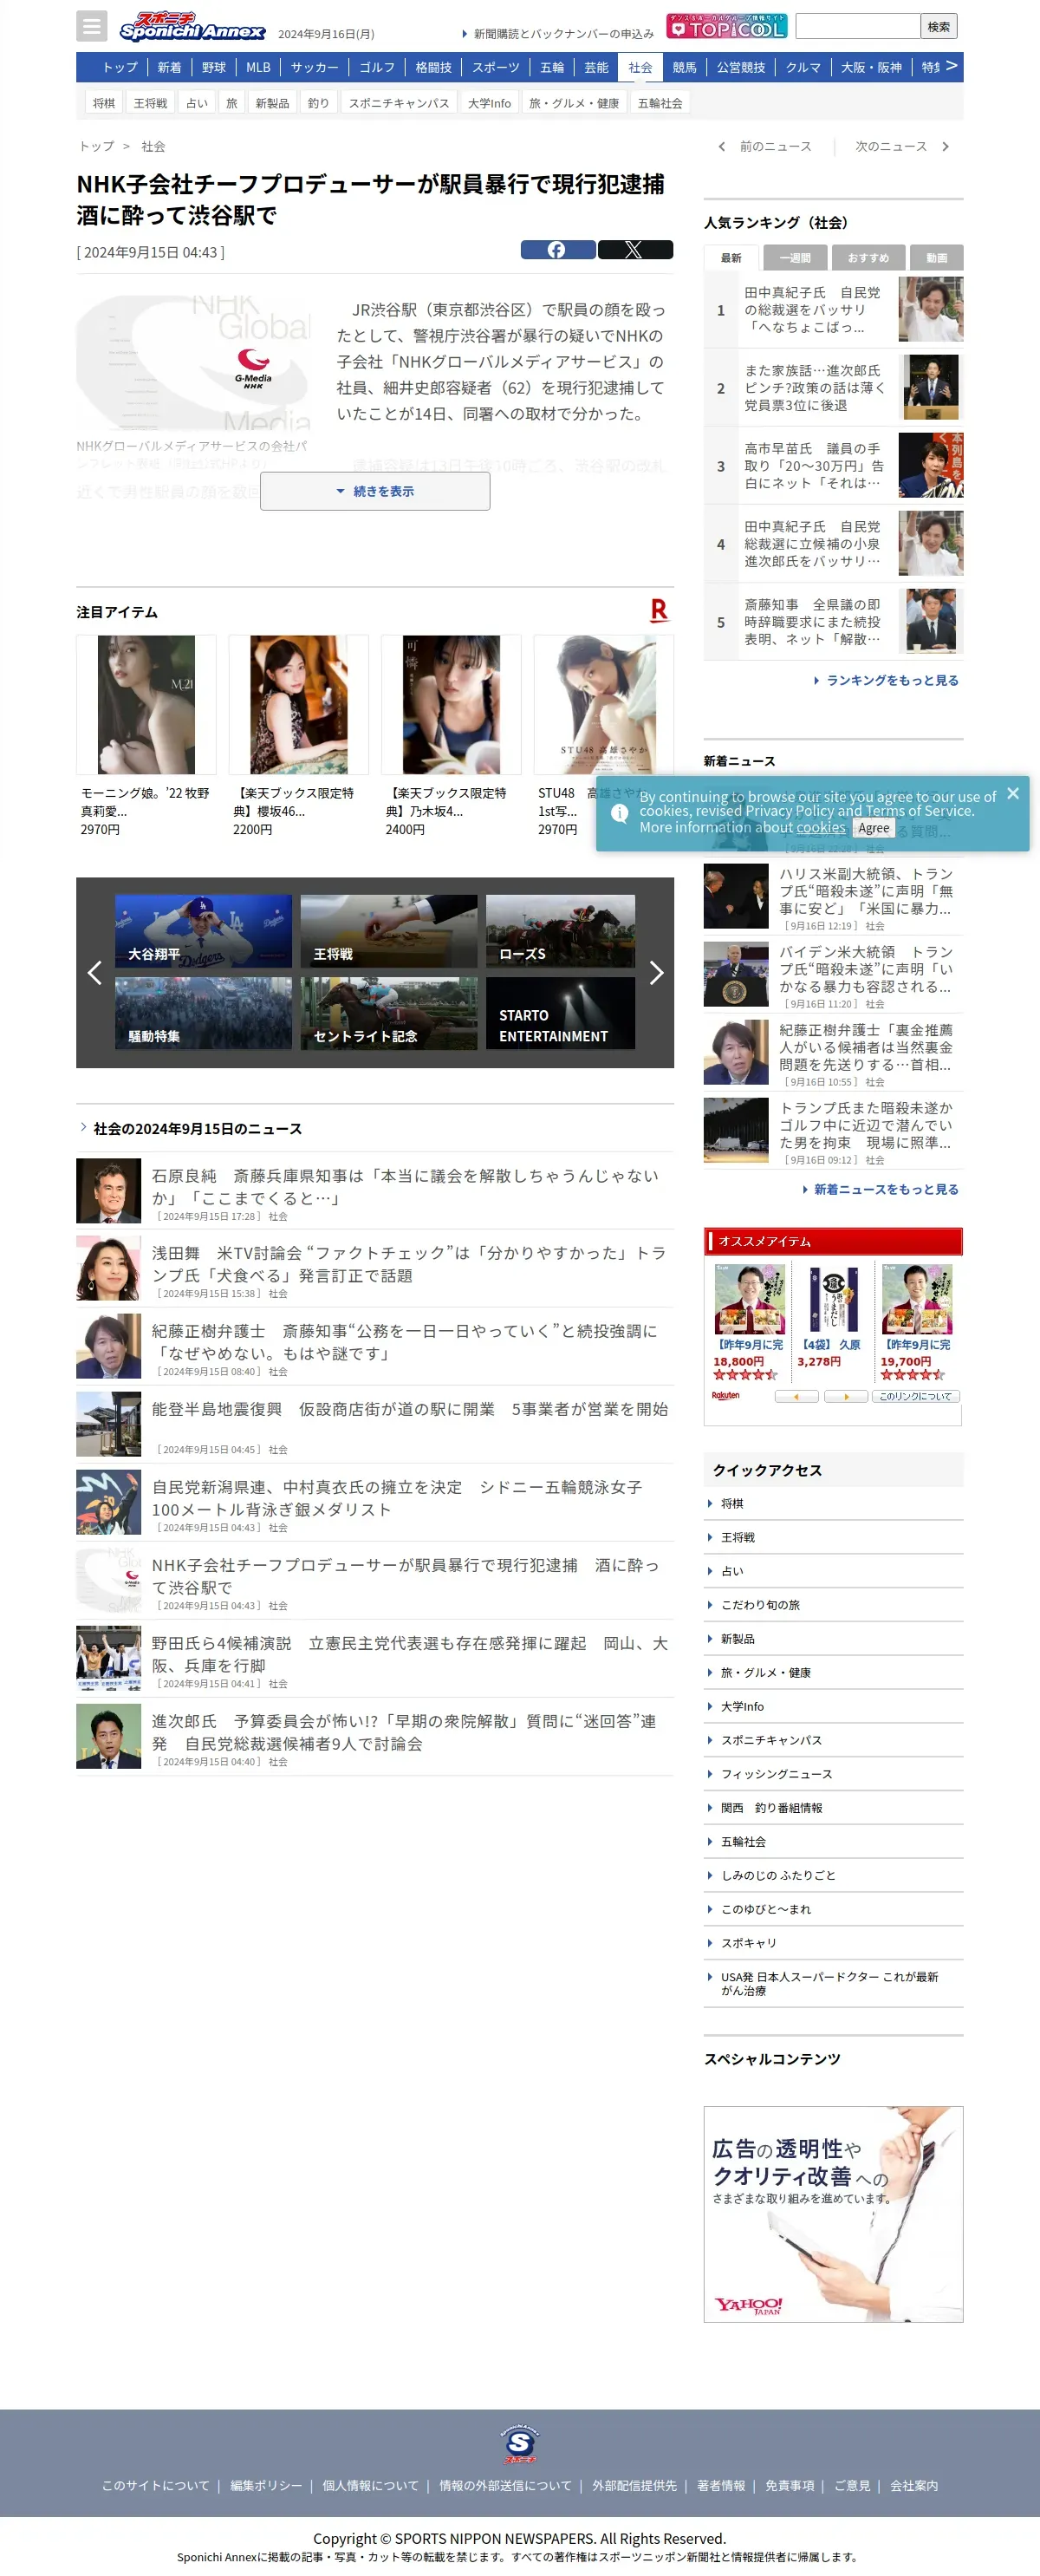Image resolution: width=1040 pixels, height=2576 pixels.
Task: Open the セントライト記念 carousel thumbnail
Action: click(x=389, y=1013)
